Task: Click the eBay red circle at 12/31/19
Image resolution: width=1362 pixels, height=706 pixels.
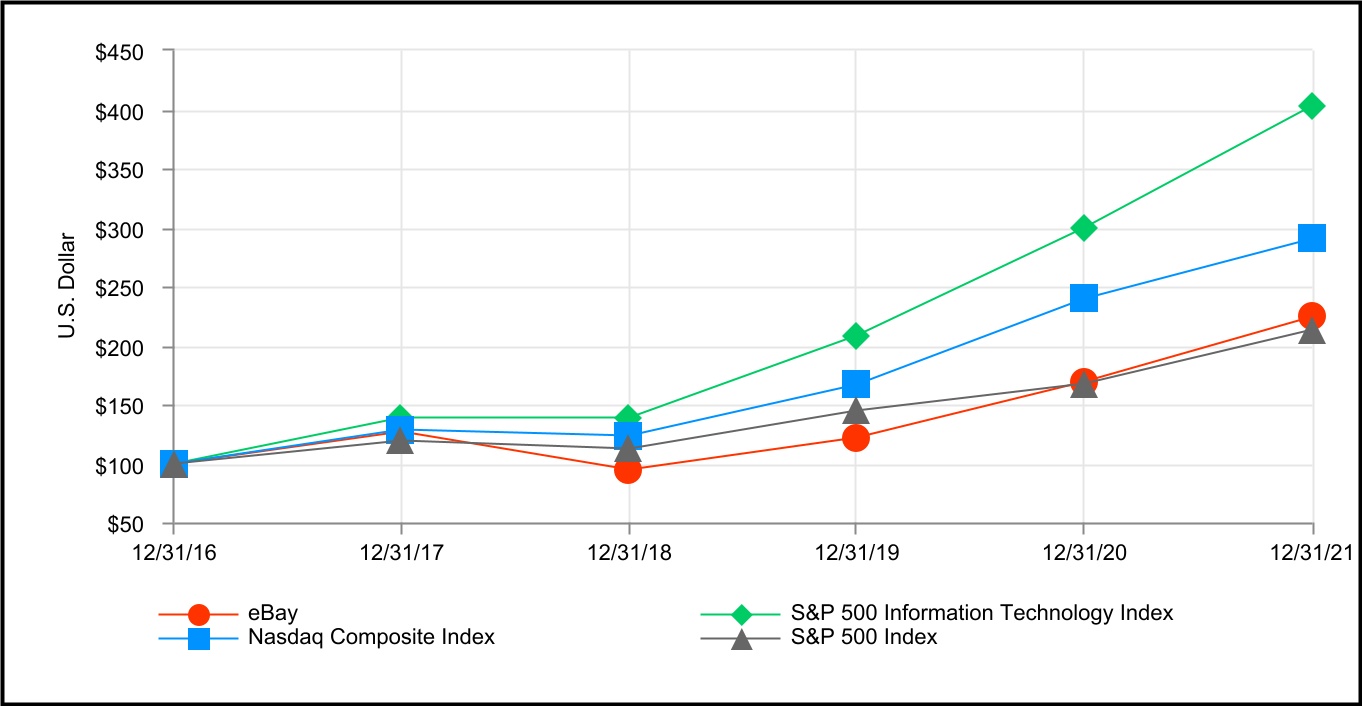Action: tap(856, 438)
